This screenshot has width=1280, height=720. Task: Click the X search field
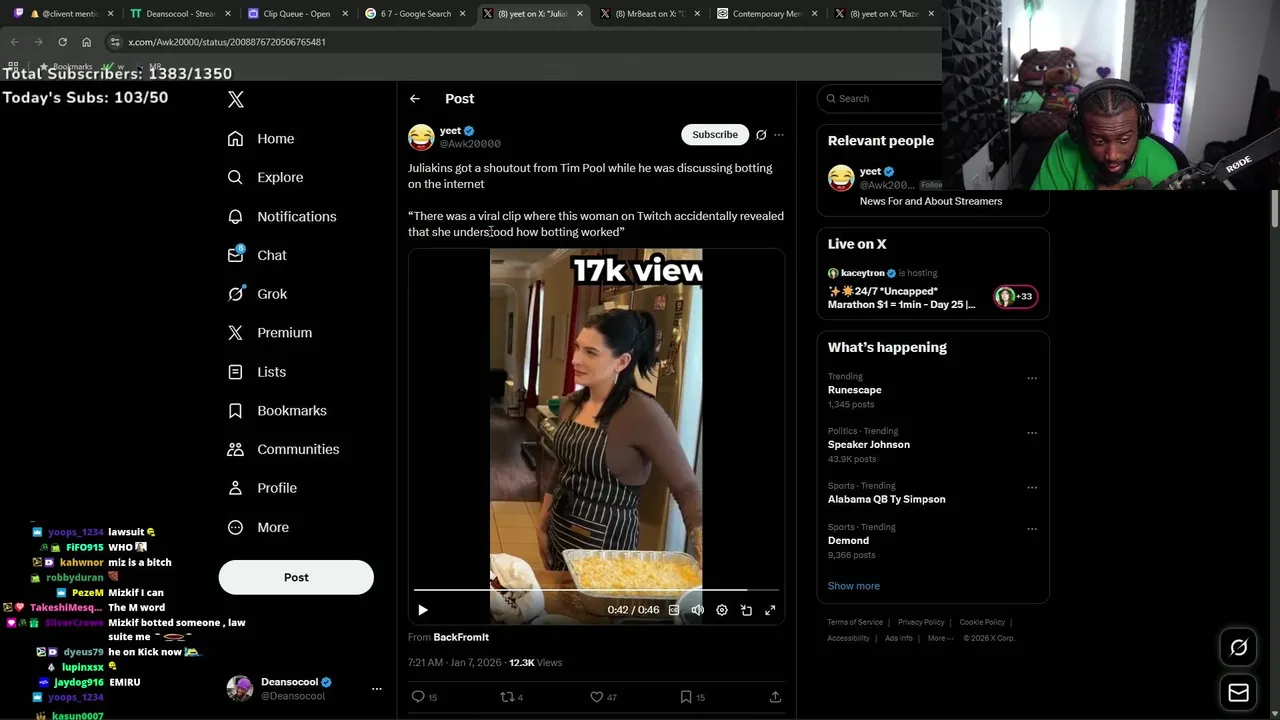coord(880,98)
